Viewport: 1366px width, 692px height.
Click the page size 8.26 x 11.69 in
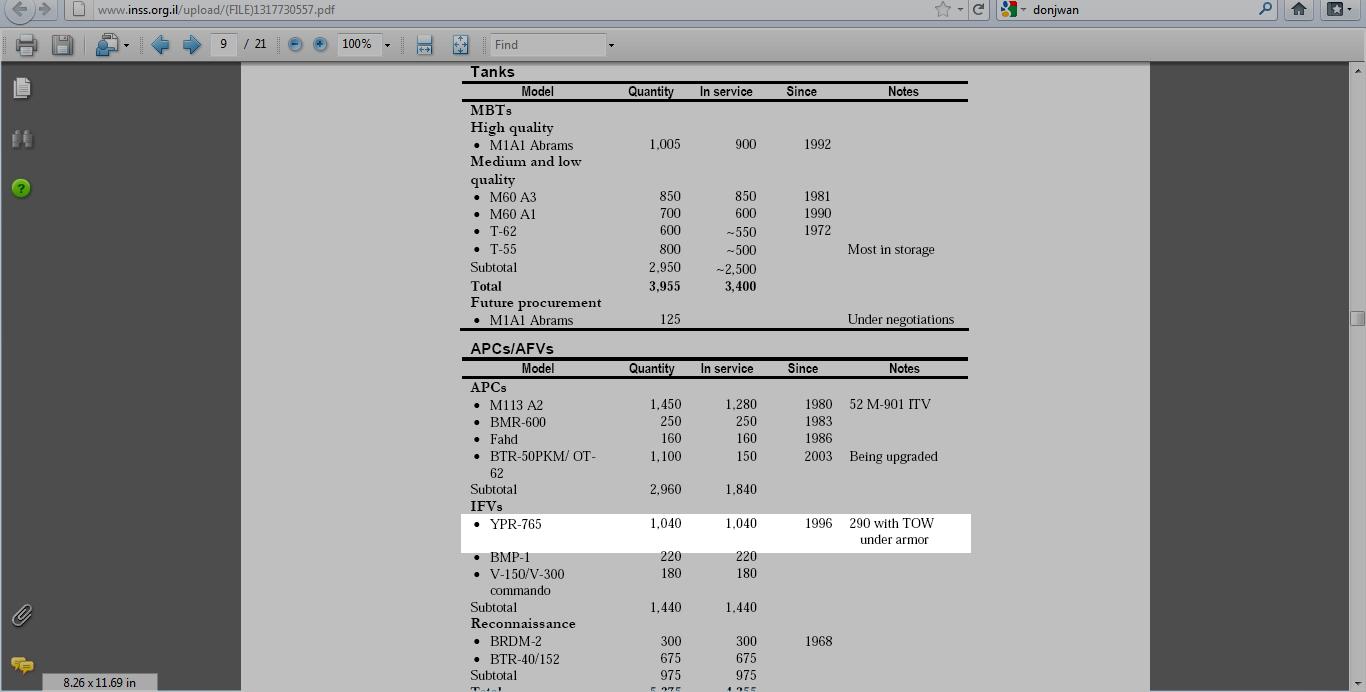pyautogui.click(x=99, y=683)
